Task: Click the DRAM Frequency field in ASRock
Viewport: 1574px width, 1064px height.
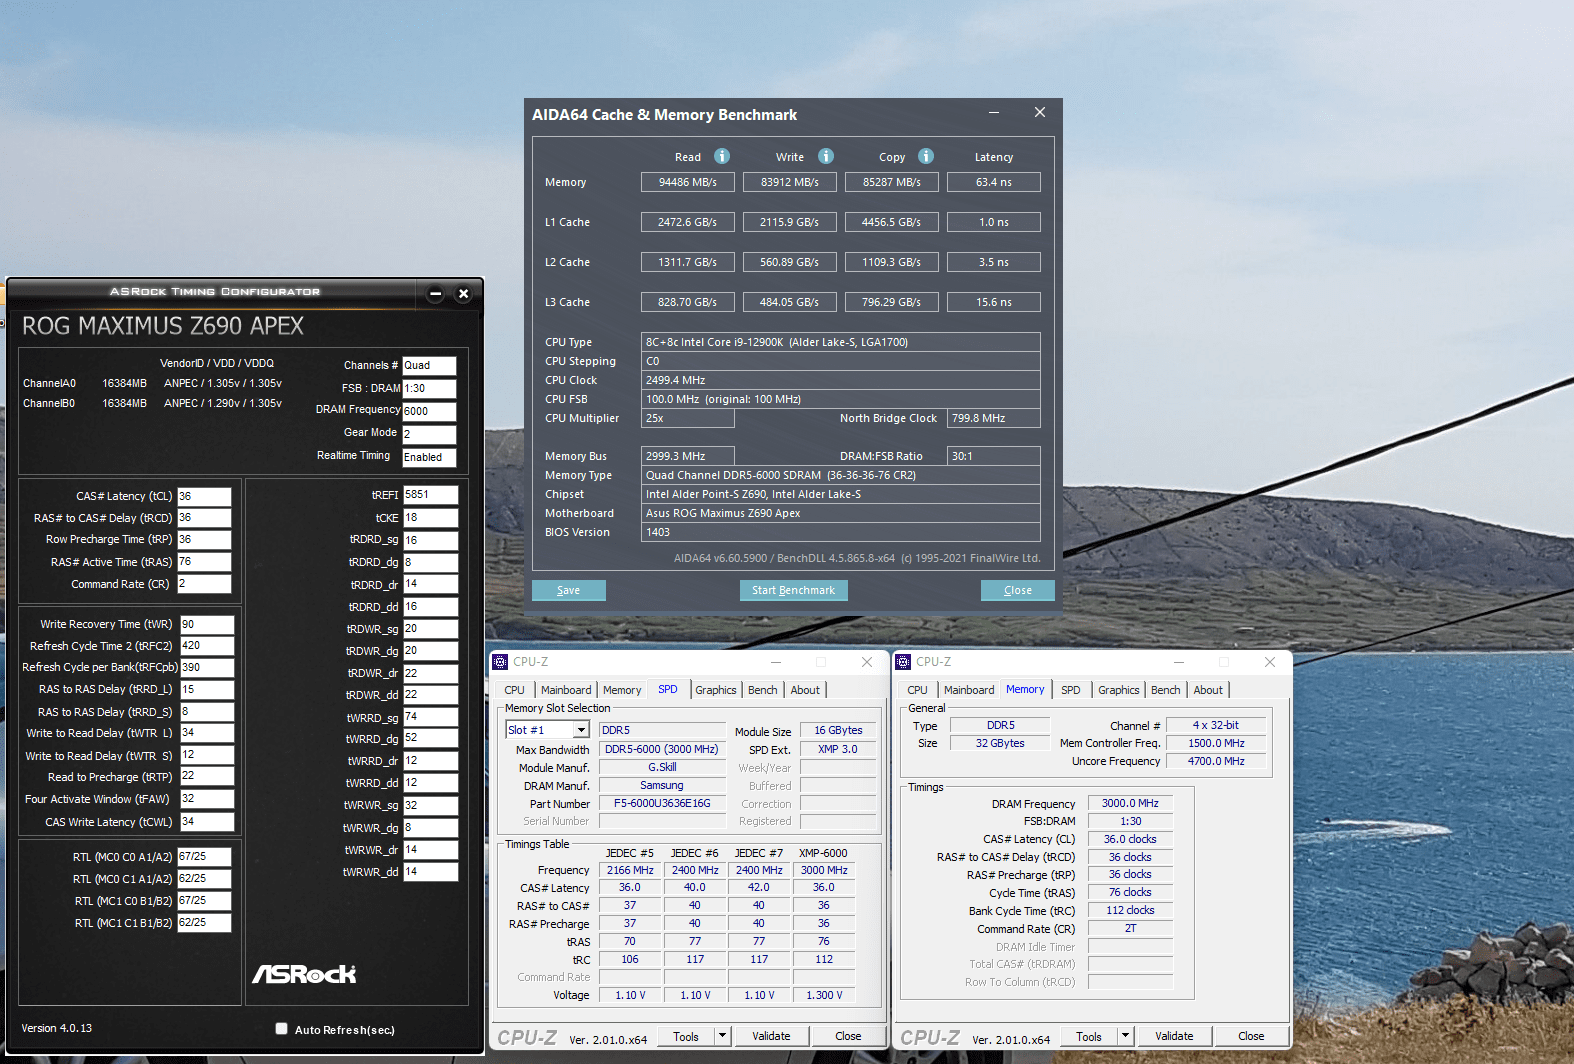Action: (x=429, y=411)
